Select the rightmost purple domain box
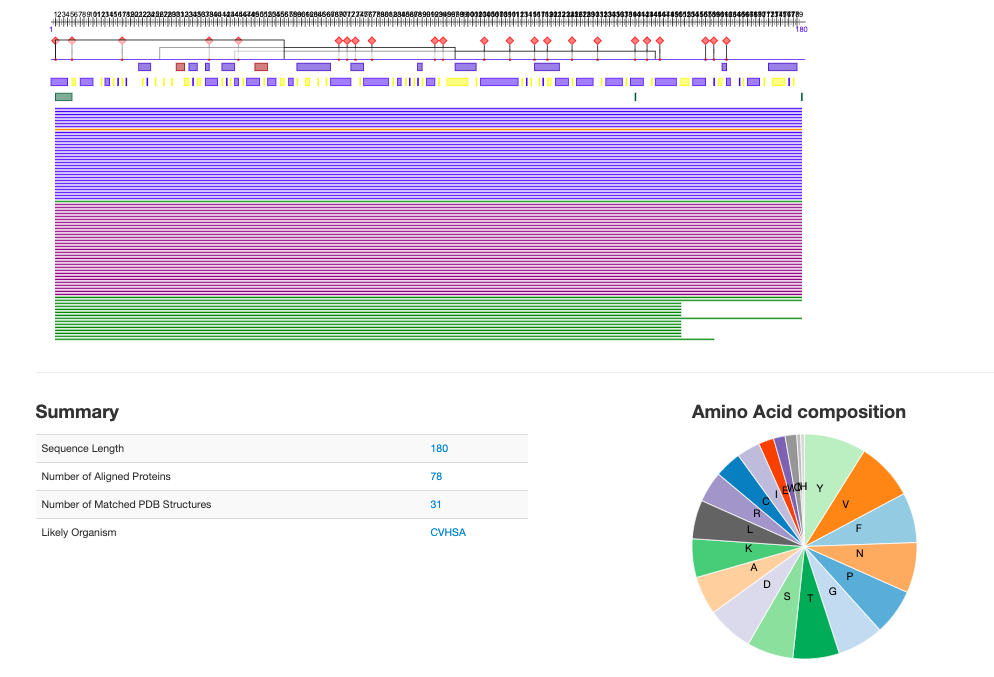Viewport: 994px width, 677px height. coord(782,67)
